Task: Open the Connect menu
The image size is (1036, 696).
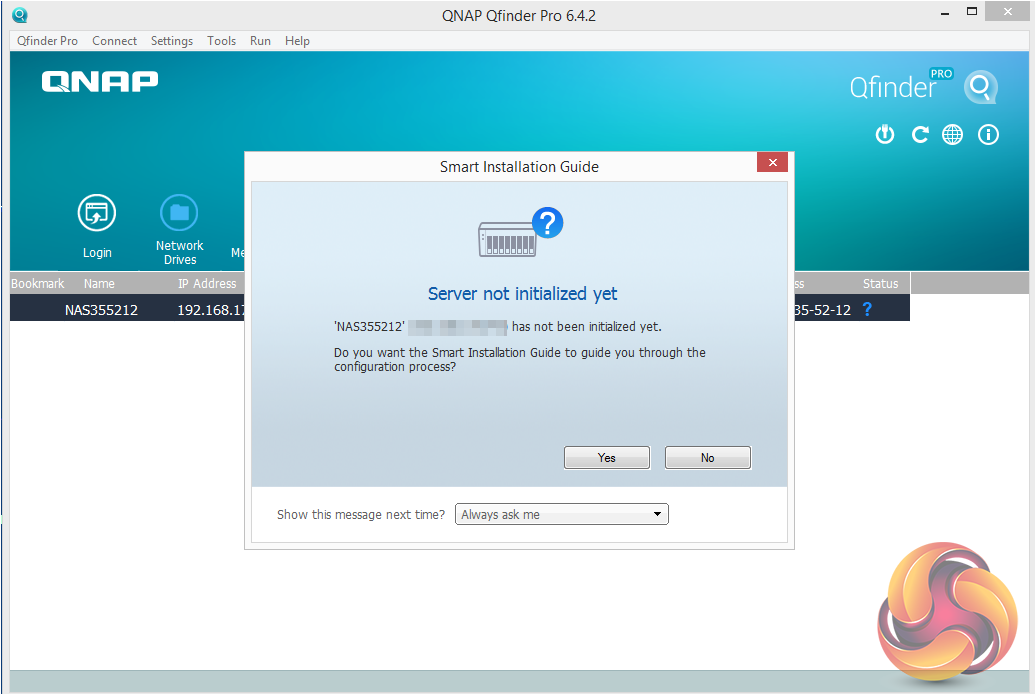Action: (x=114, y=41)
